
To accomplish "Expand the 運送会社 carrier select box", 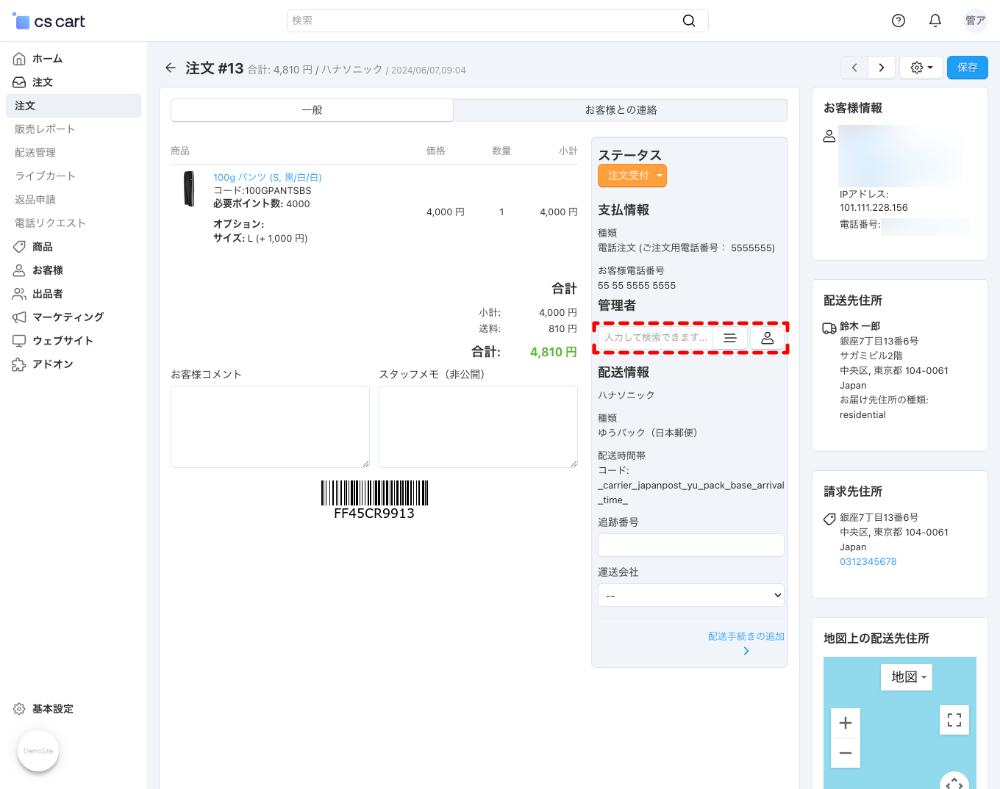I will point(691,595).
